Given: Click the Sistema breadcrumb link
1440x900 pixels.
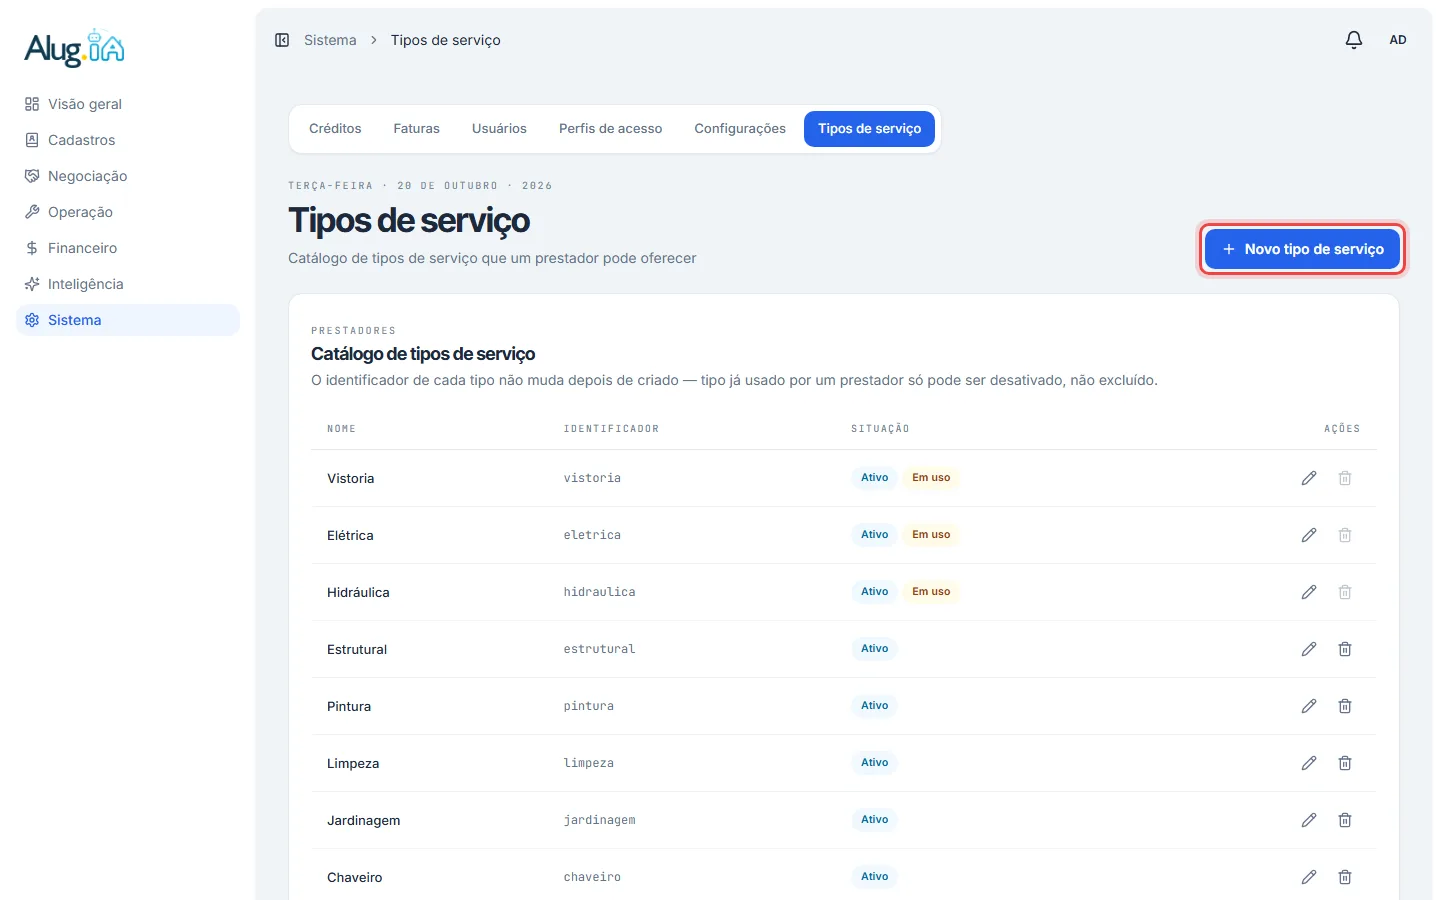Looking at the screenshot, I should click(x=330, y=40).
